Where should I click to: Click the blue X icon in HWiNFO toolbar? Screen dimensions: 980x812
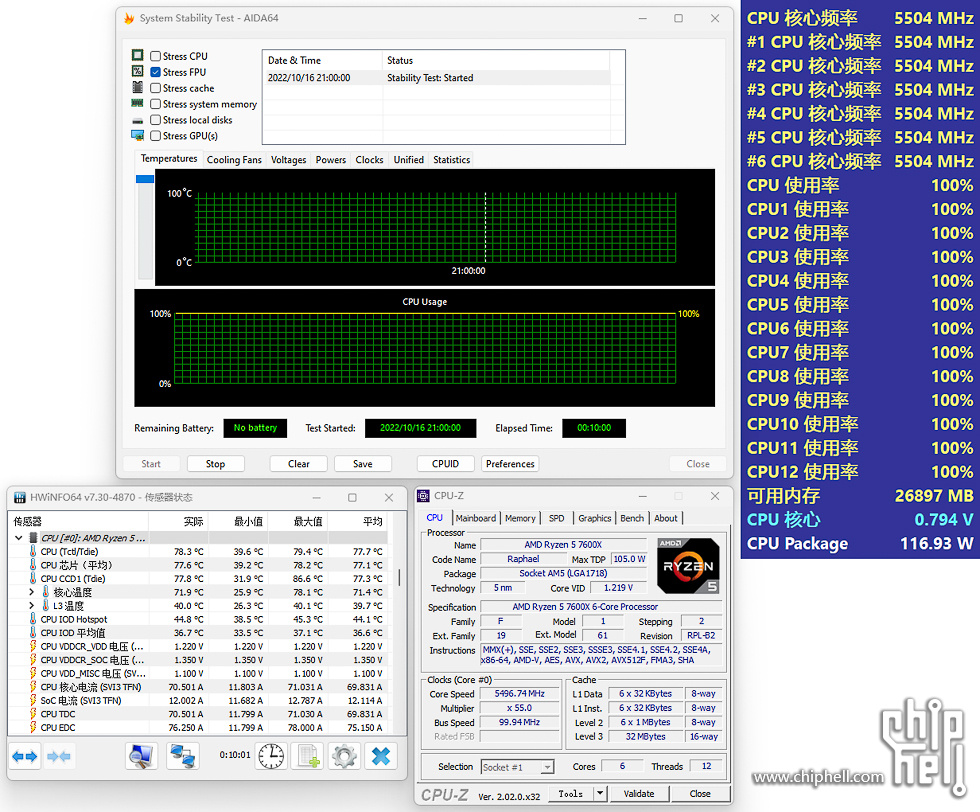pyautogui.click(x=381, y=757)
